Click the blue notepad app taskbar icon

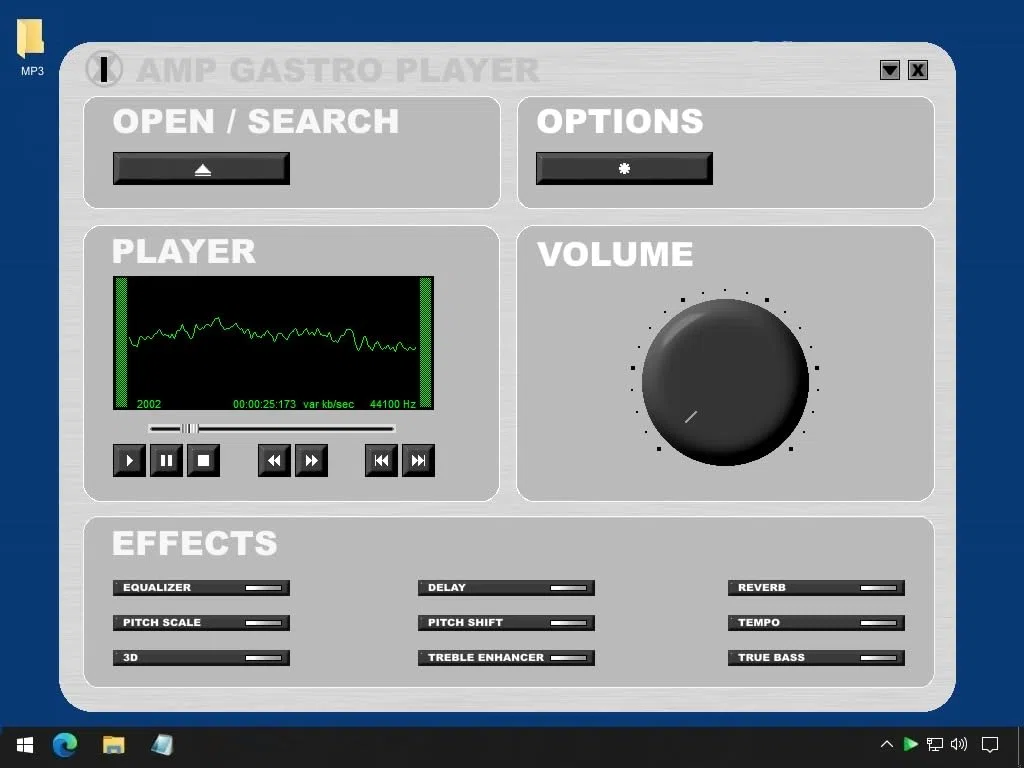coord(162,744)
